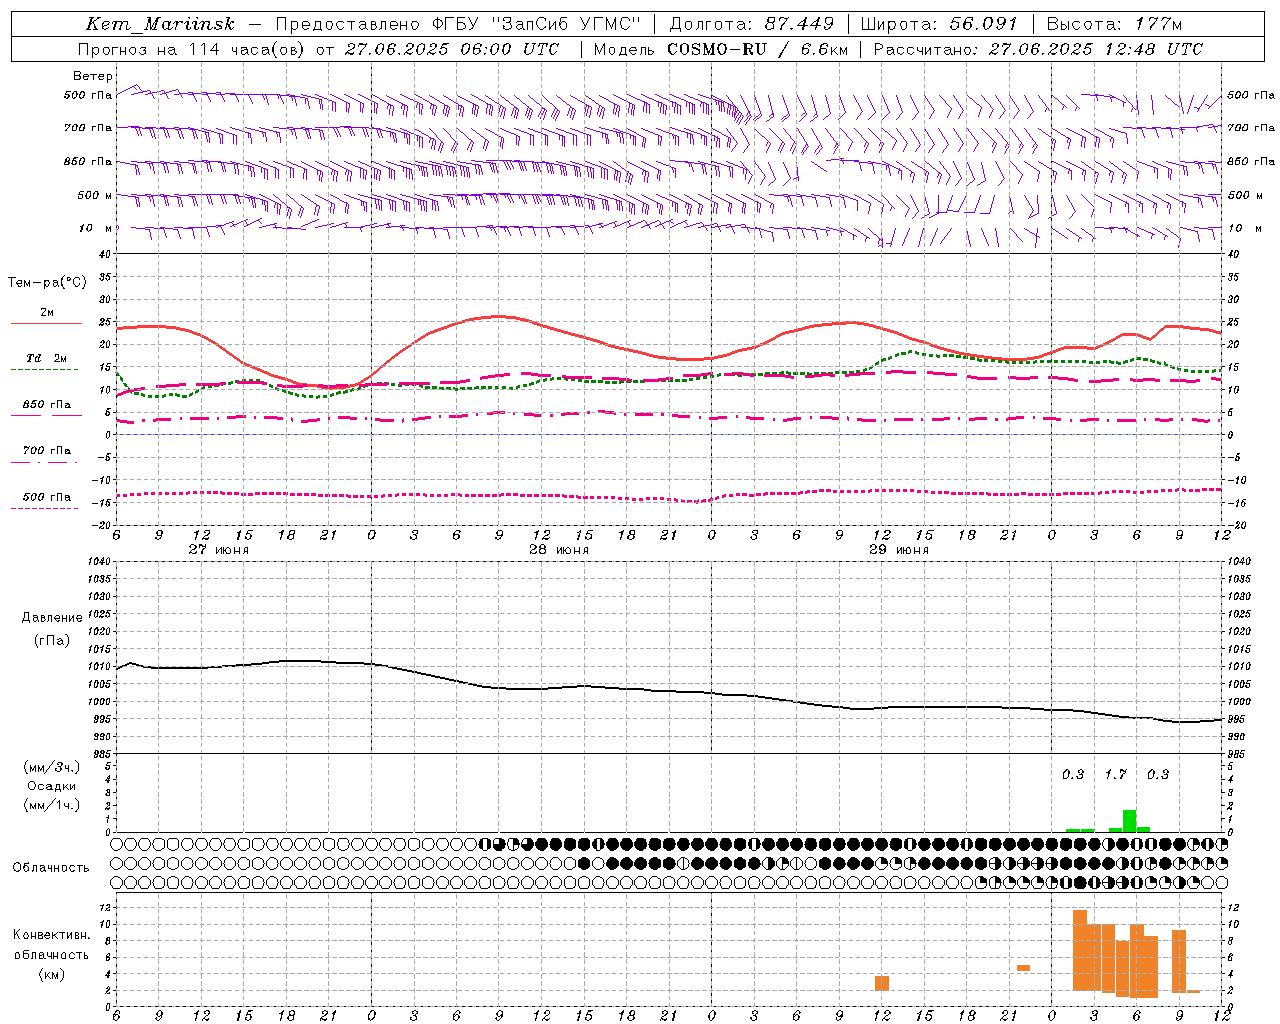Viewport: 1280px width, 1024px height.
Task: Click the Ветер wind panel label
Action: click(x=92, y=76)
